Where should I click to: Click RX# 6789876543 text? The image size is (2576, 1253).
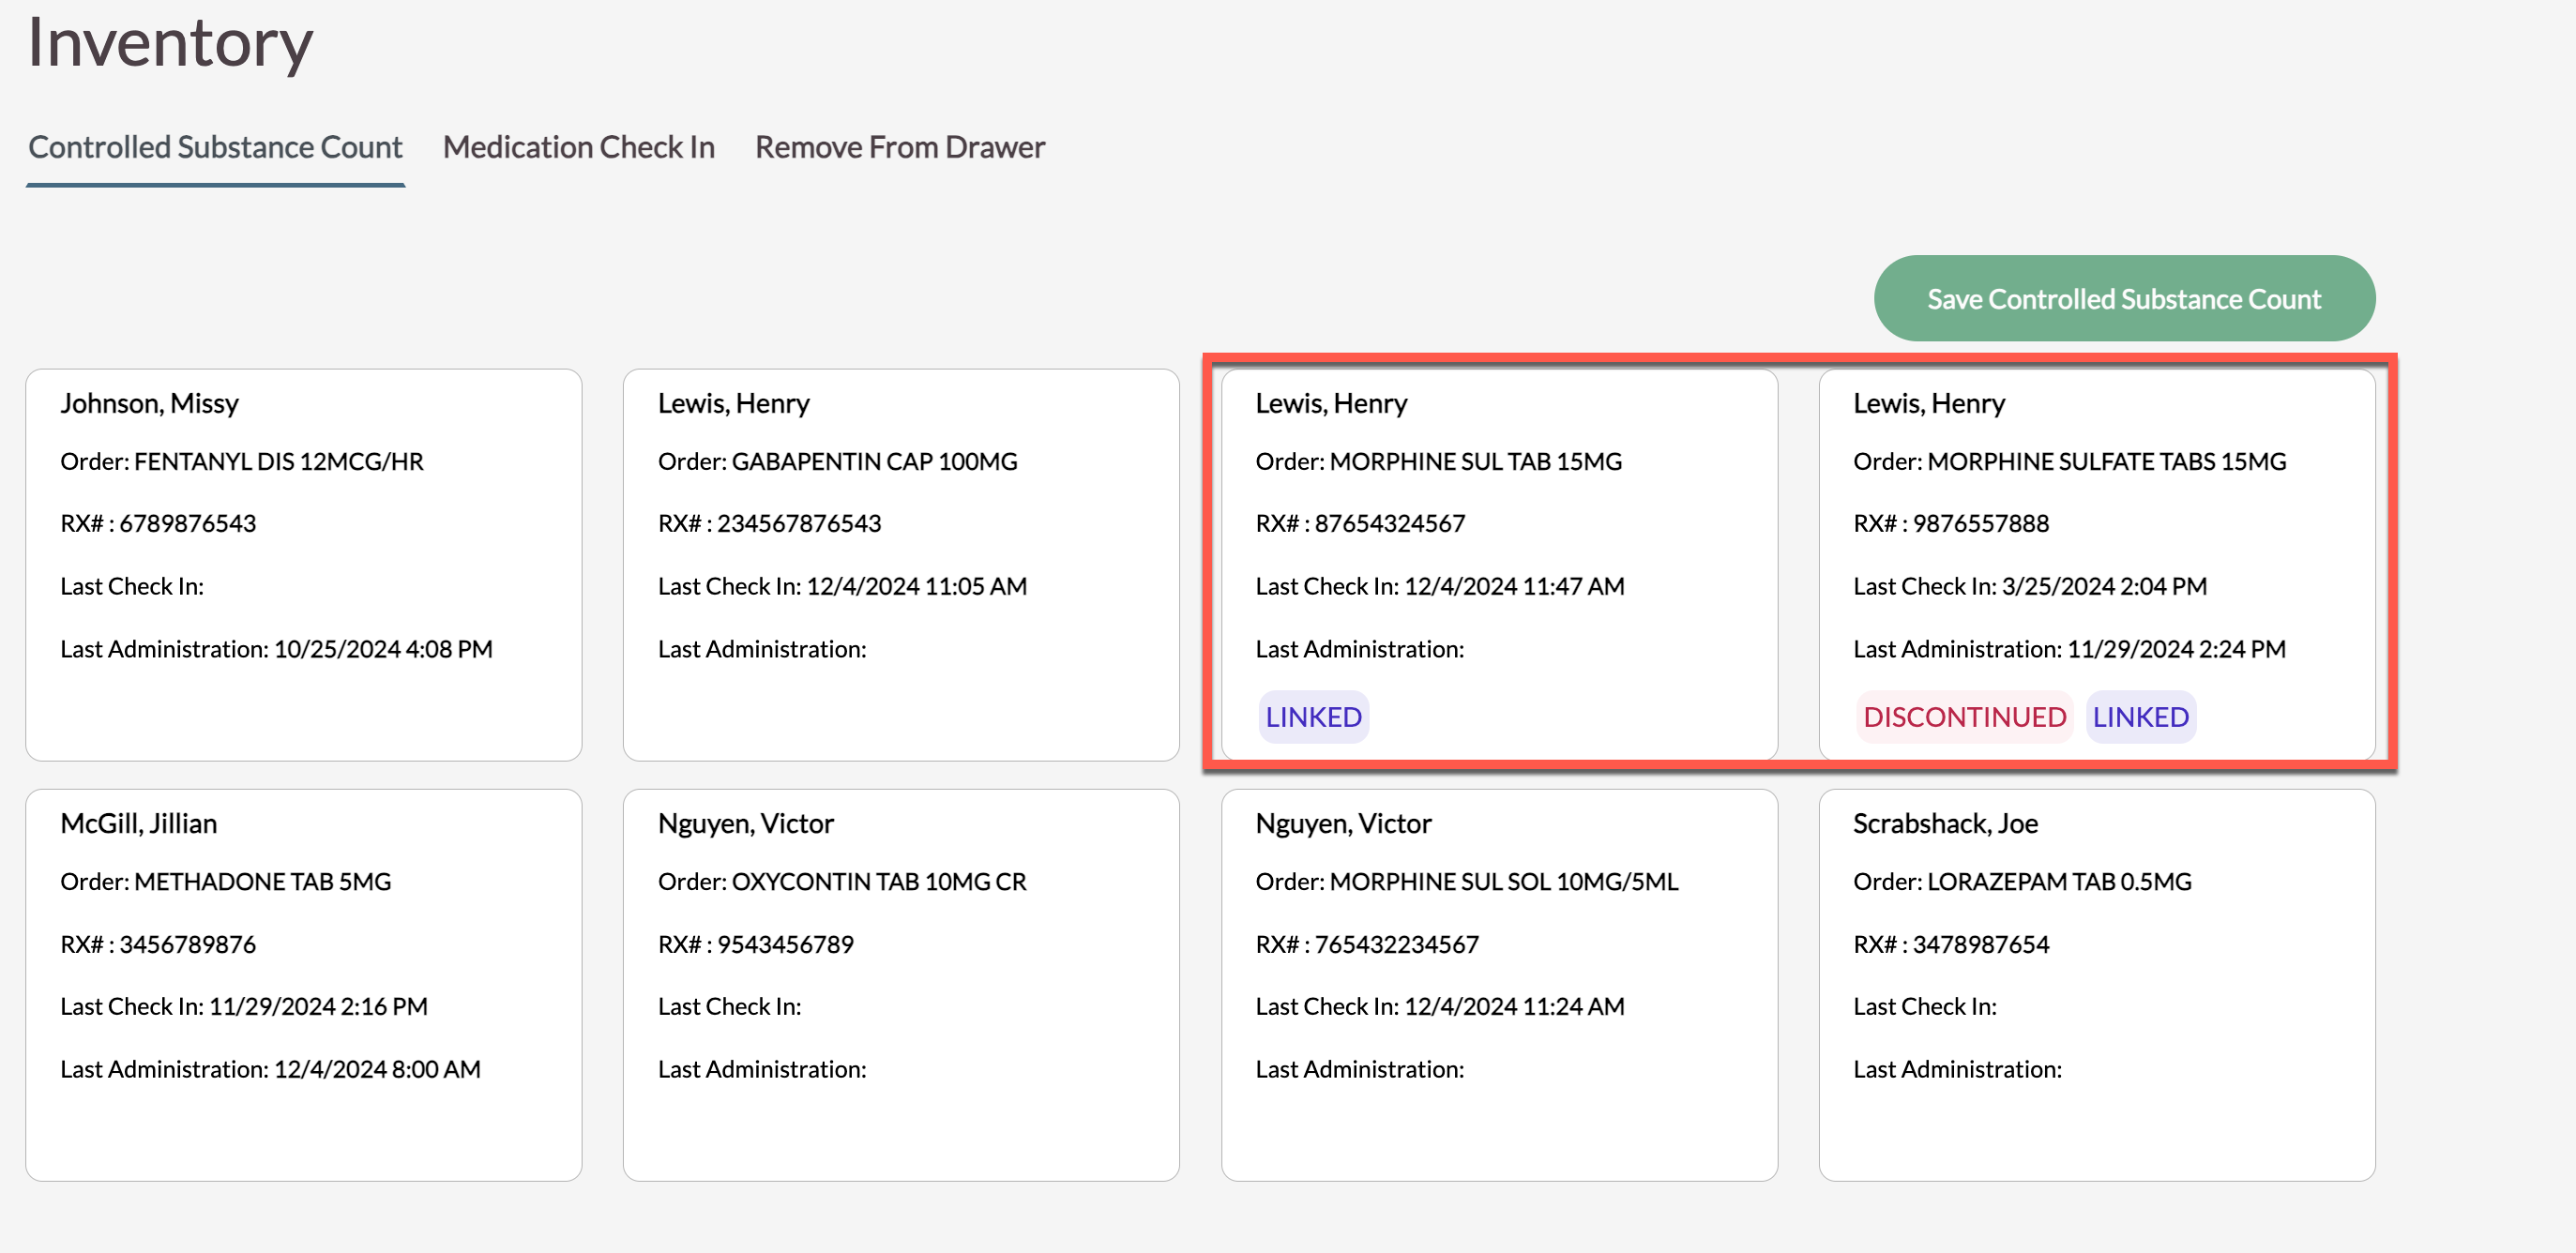pos(158,523)
